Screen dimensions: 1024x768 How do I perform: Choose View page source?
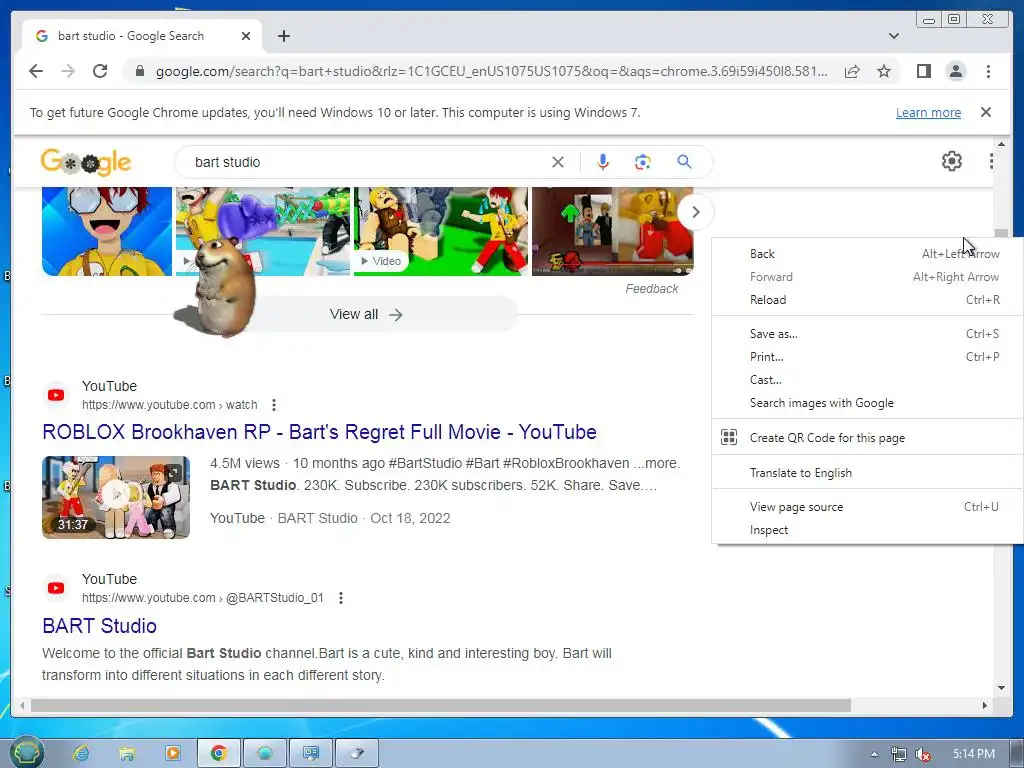(867, 507)
